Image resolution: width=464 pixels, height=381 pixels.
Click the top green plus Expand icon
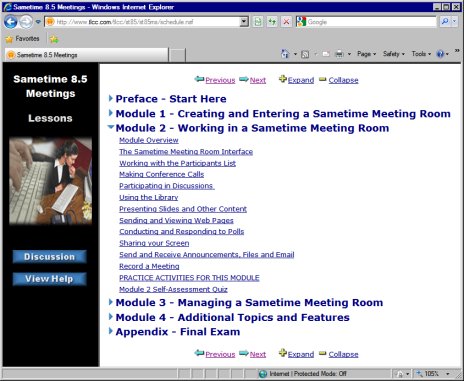283,79
